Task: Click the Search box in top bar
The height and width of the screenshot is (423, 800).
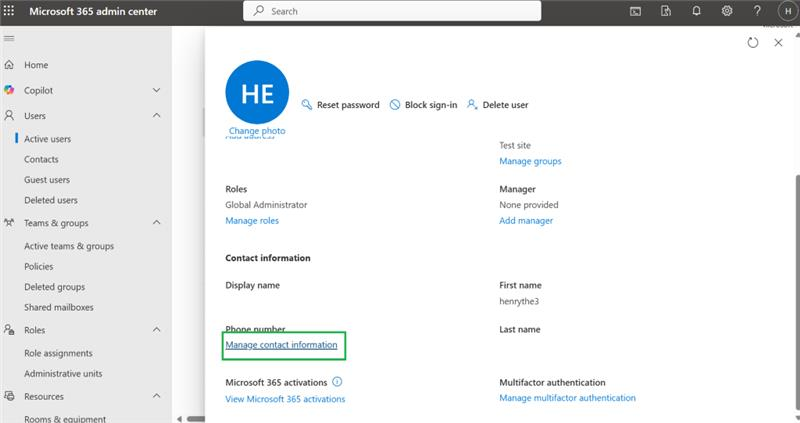Action: pyautogui.click(x=392, y=11)
